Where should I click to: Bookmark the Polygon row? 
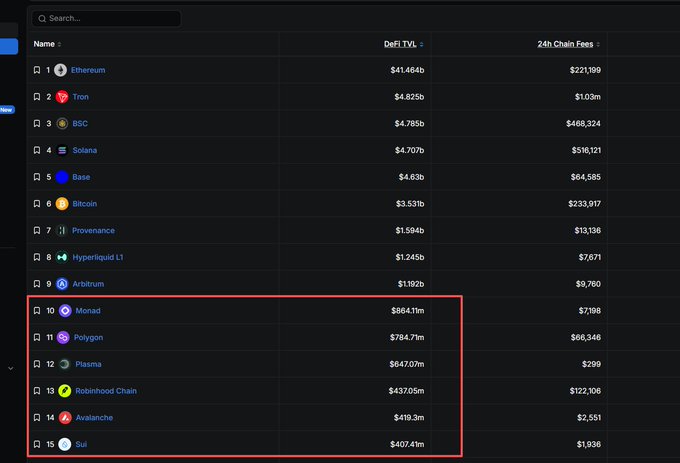(x=37, y=338)
